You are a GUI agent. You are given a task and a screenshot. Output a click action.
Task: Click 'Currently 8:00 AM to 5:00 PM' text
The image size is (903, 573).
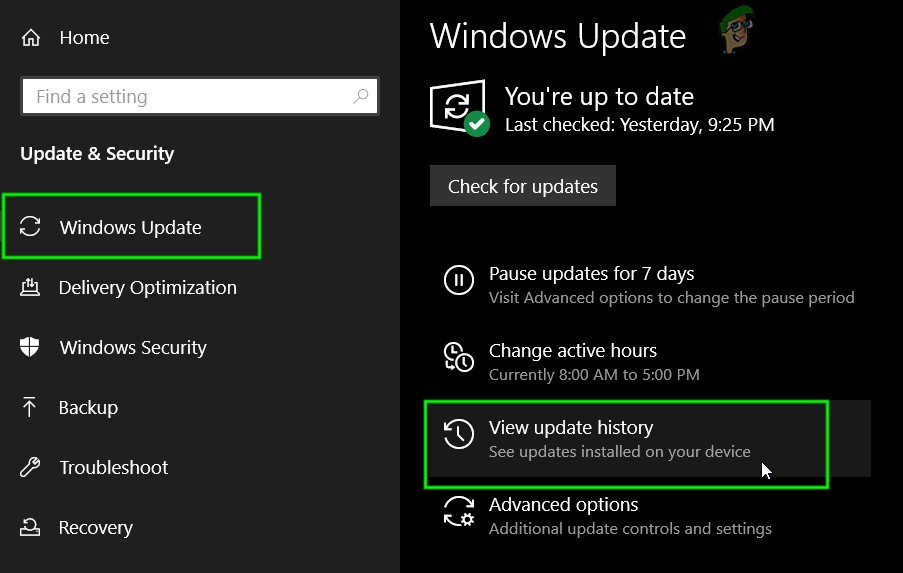pos(594,375)
